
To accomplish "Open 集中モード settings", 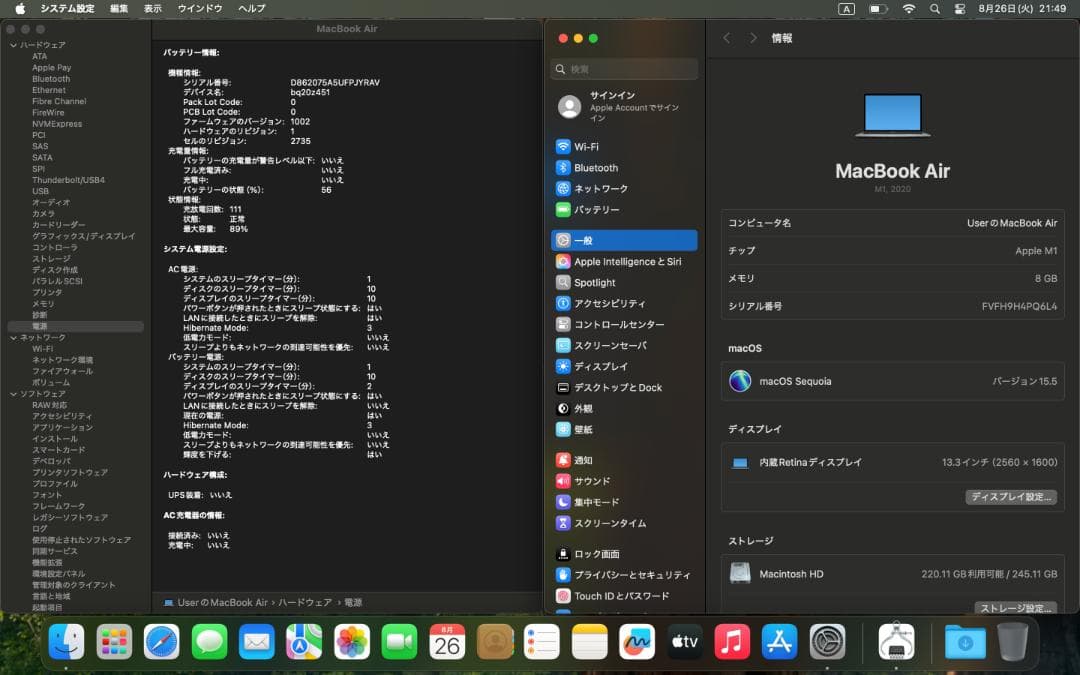I will tap(624, 502).
